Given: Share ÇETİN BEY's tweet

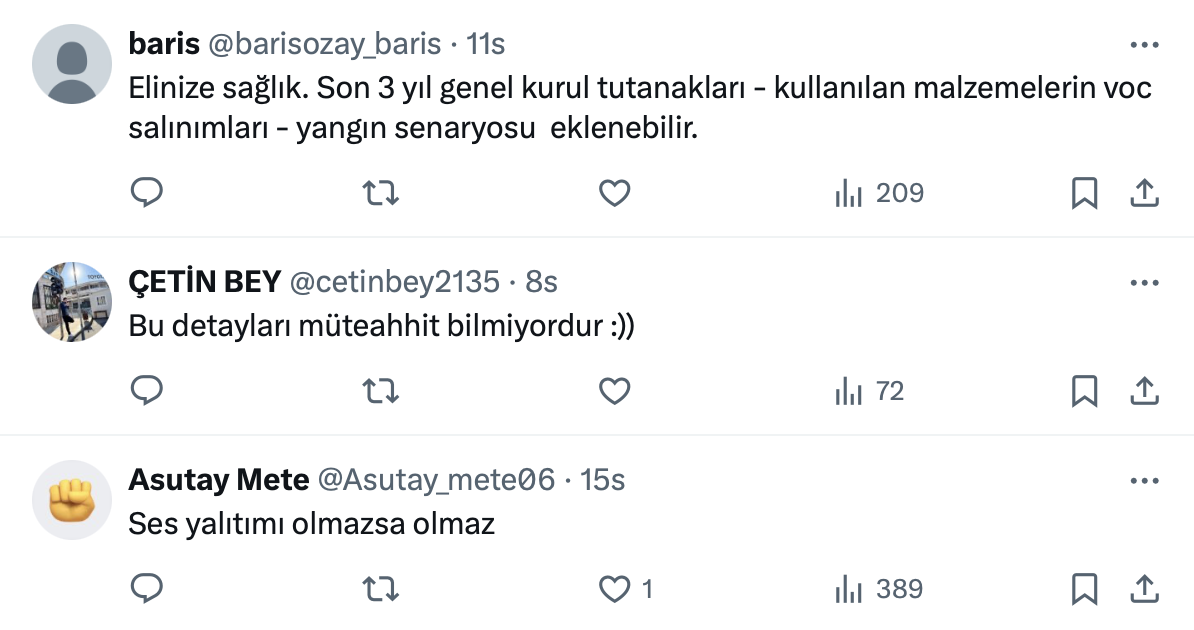Looking at the screenshot, I should click(x=1143, y=391).
